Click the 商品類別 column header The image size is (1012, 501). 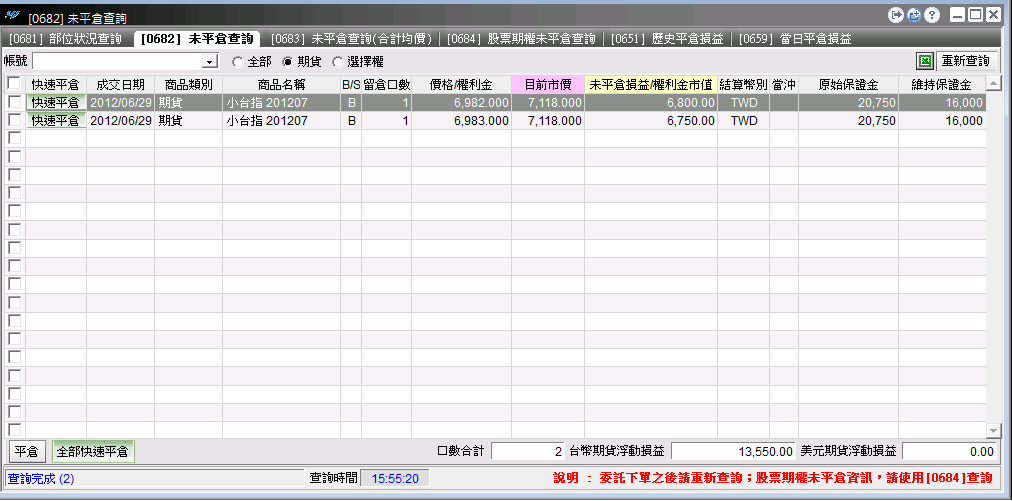point(188,84)
